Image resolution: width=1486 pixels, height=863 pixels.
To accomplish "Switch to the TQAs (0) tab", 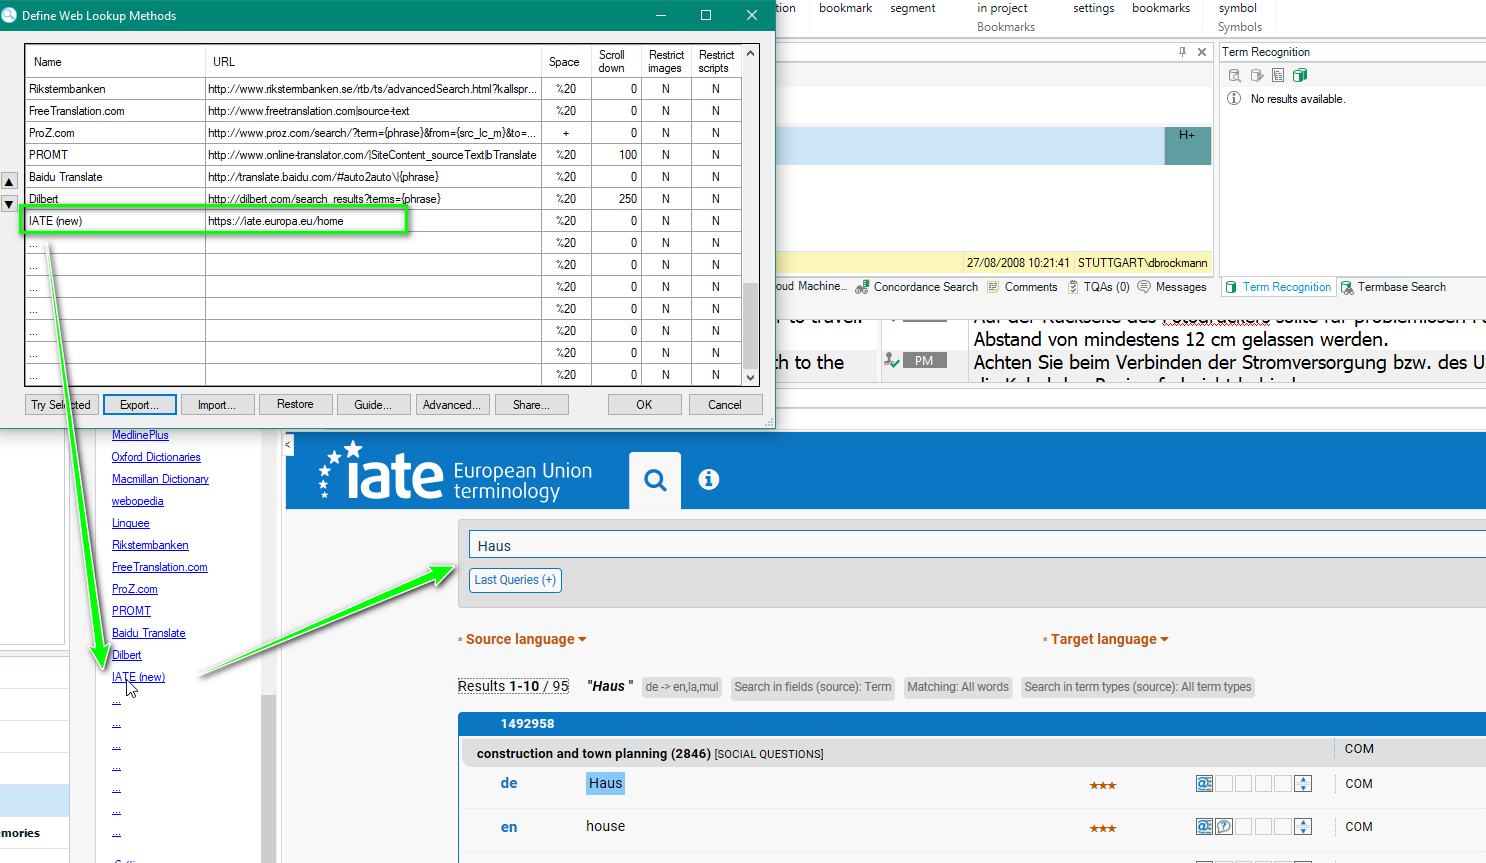I will [1098, 287].
